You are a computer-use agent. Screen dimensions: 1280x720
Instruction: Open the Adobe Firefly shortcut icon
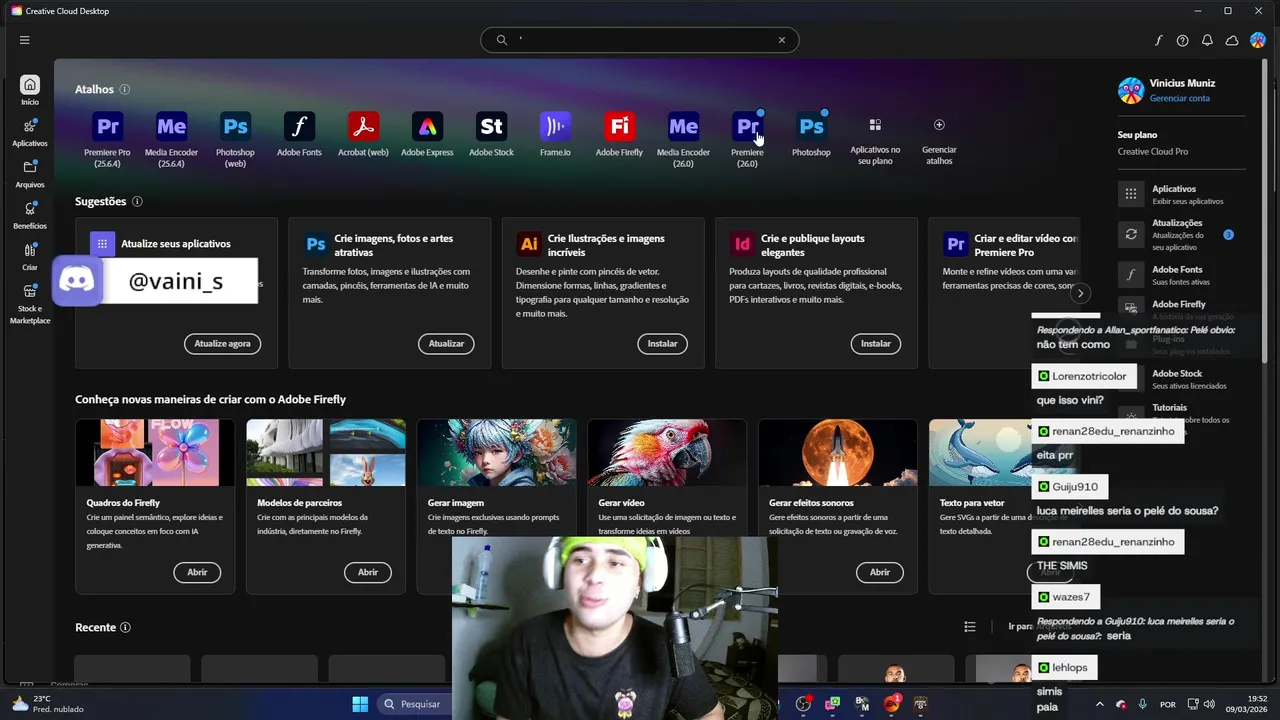[619, 127]
